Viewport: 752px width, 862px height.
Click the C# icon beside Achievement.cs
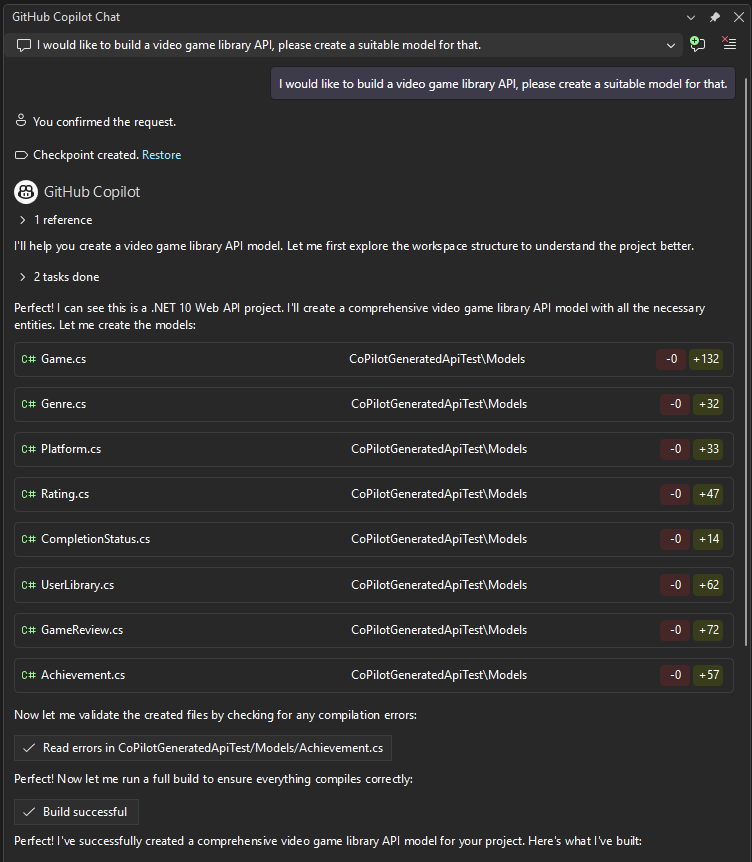coord(28,675)
